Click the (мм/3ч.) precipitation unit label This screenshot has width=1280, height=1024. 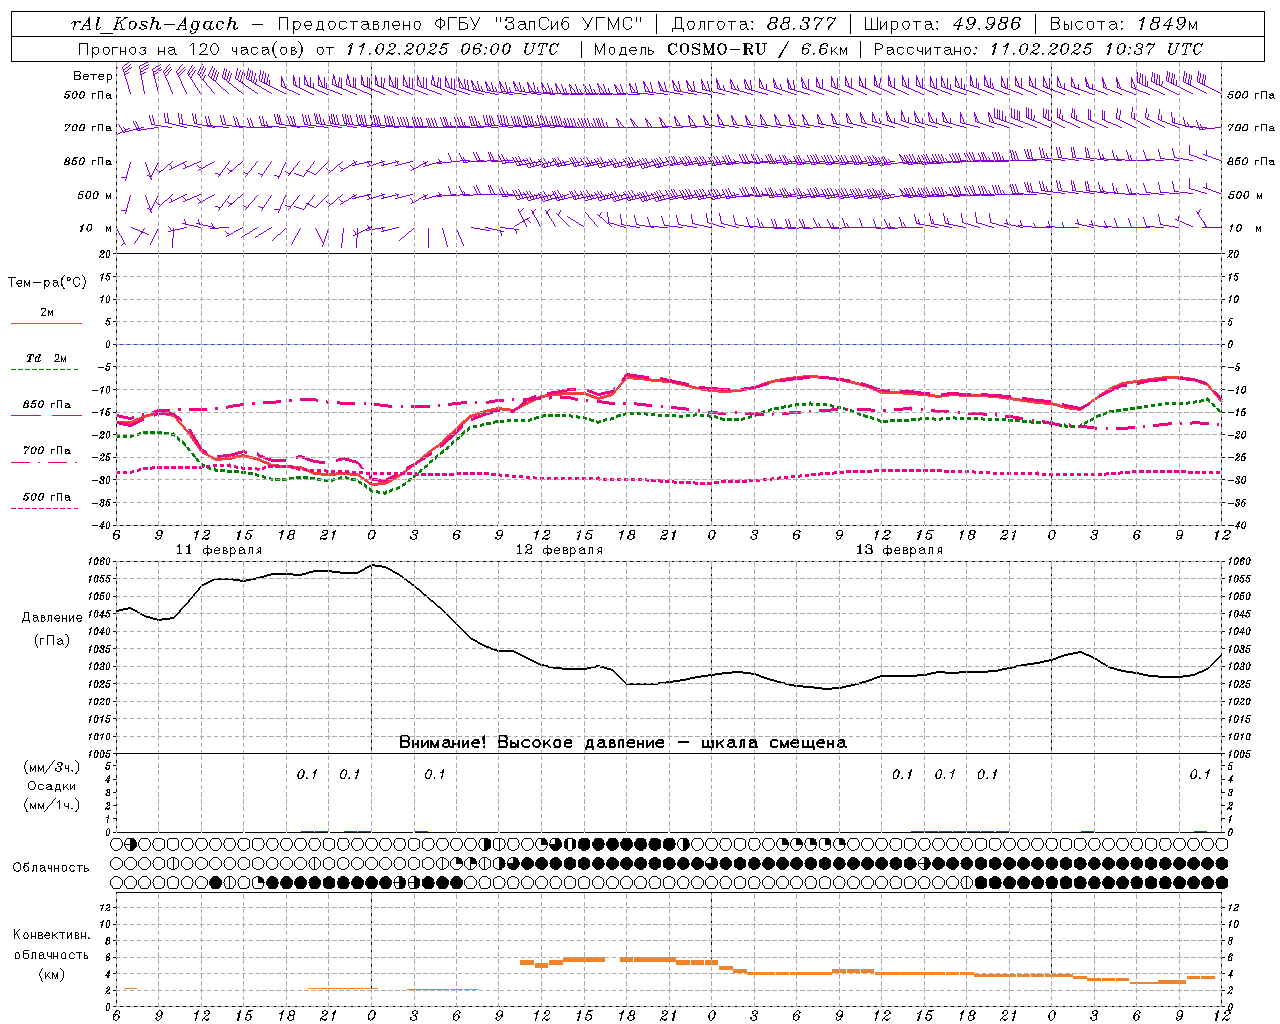(x=51, y=767)
